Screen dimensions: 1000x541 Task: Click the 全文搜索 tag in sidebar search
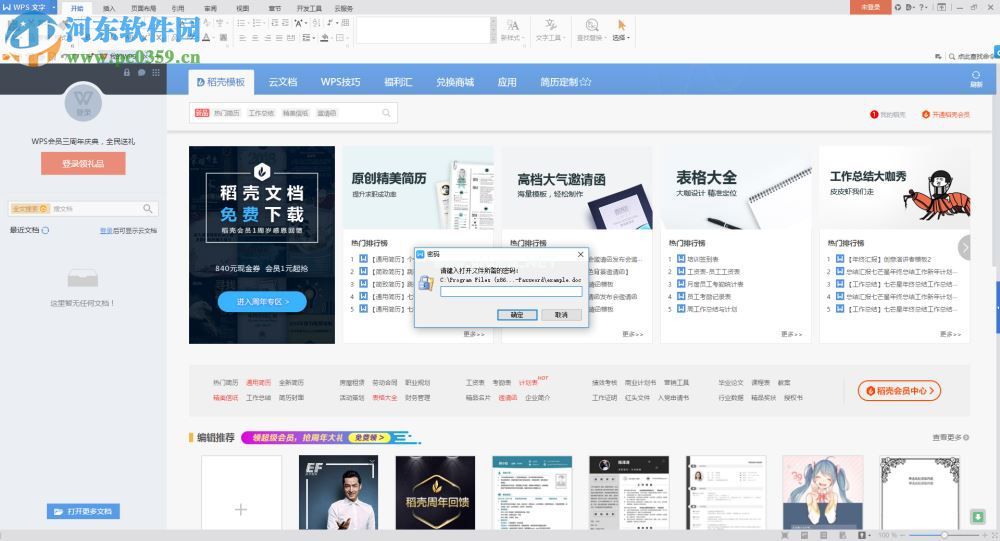30,209
